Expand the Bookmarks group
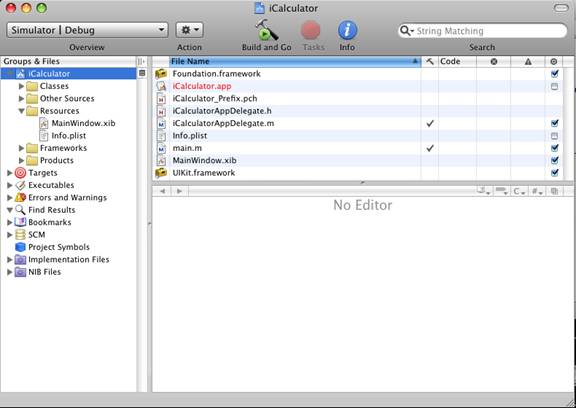This screenshot has width=576, height=408. (10, 222)
